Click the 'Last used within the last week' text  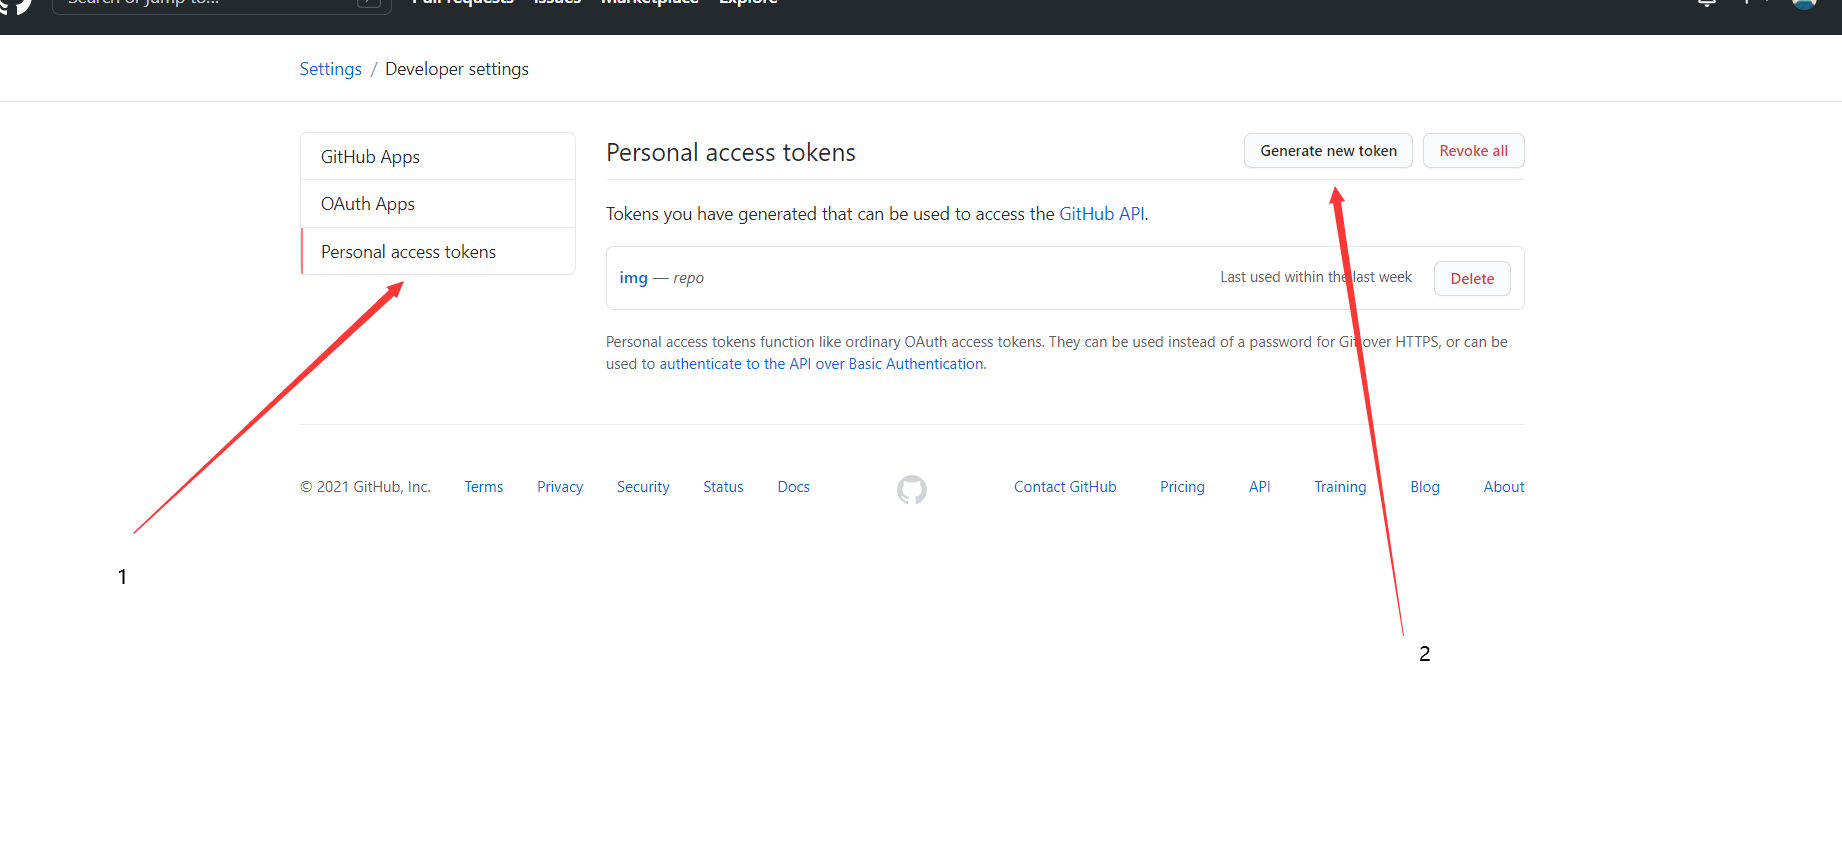tap(1316, 277)
